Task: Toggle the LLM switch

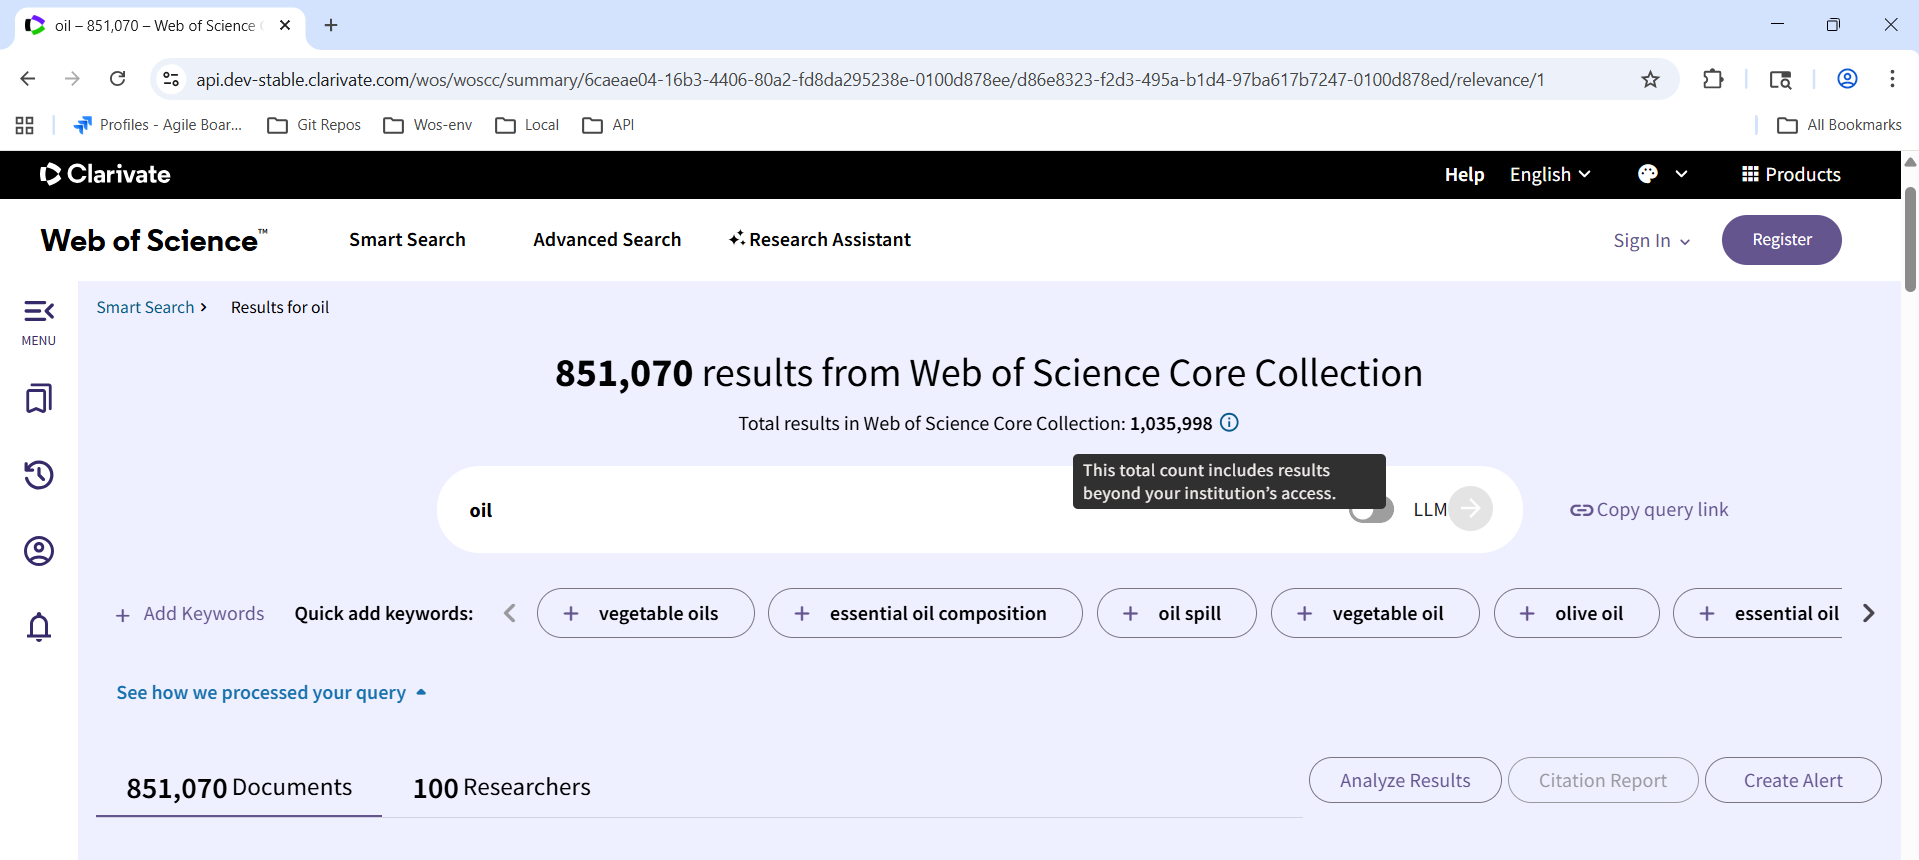Action: (1371, 510)
